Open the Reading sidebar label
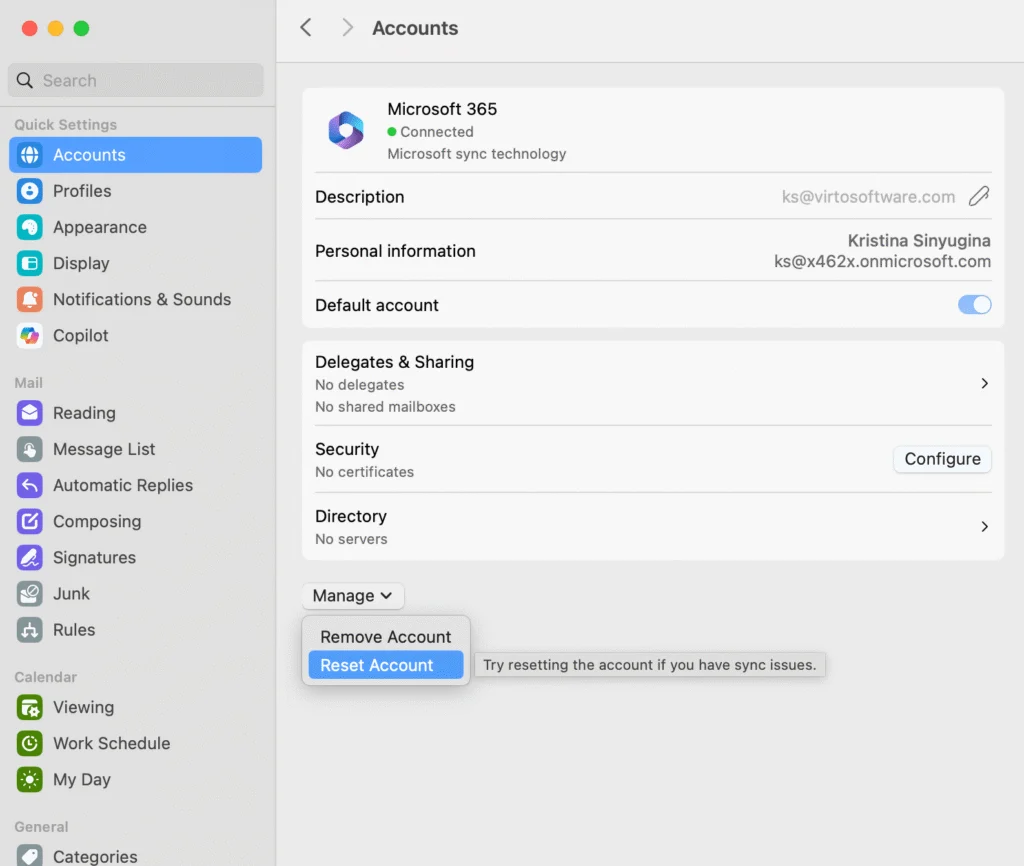 coord(84,413)
